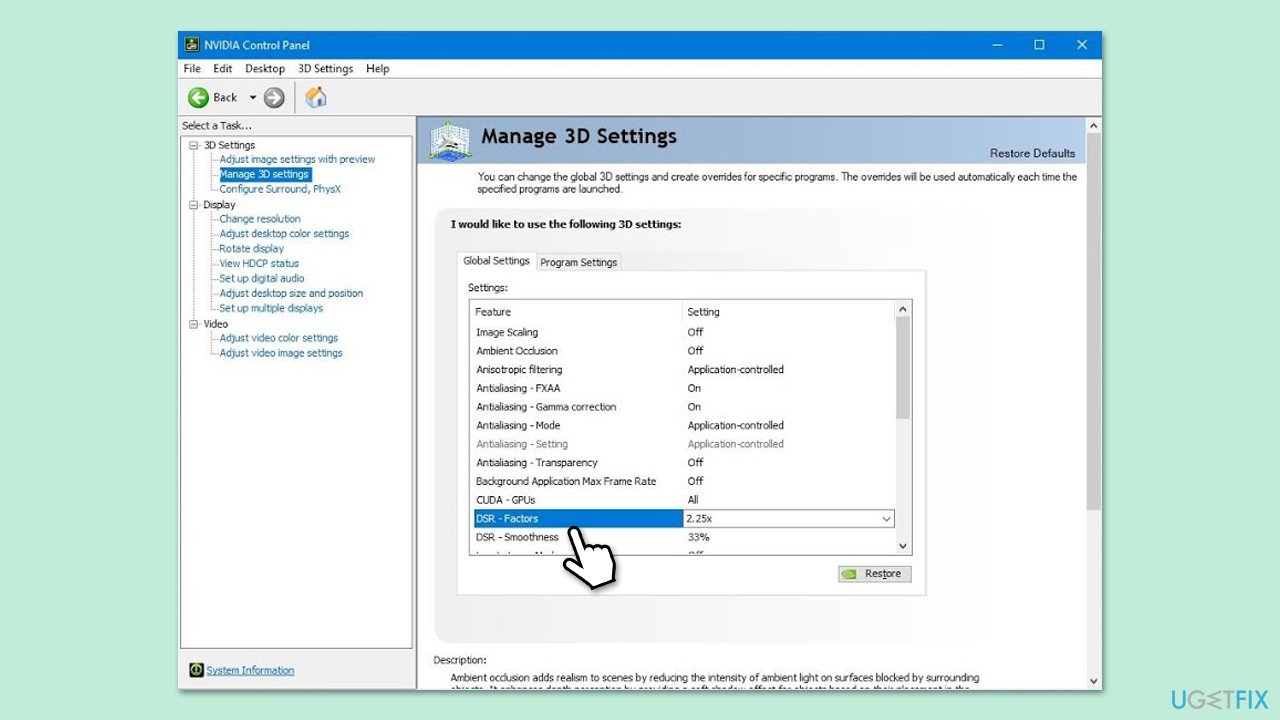Screen dimensions: 1280x720
Task: Select Change resolution in the task tree
Action: point(260,219)
